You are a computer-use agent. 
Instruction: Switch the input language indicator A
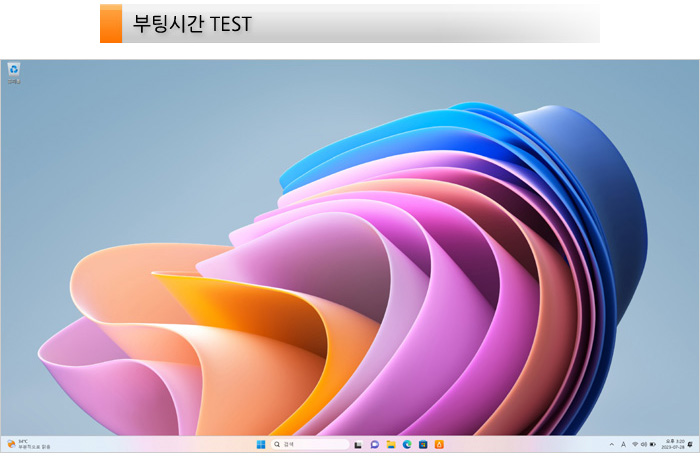tap(623, 445)
